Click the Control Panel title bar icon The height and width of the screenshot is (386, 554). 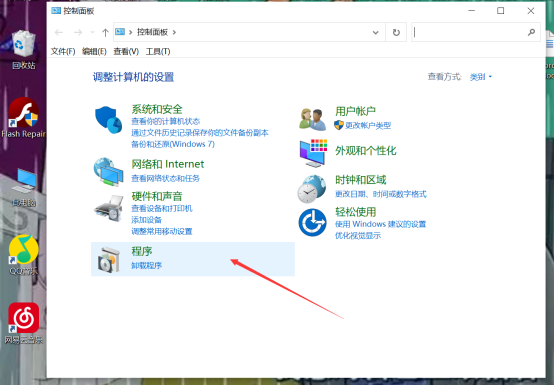(x=56, y=11)
